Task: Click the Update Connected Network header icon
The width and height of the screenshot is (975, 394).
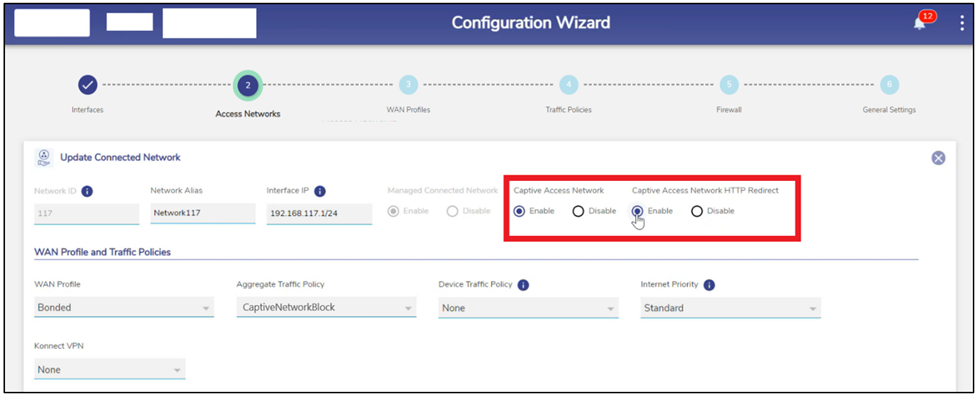Action: (43, 158)
